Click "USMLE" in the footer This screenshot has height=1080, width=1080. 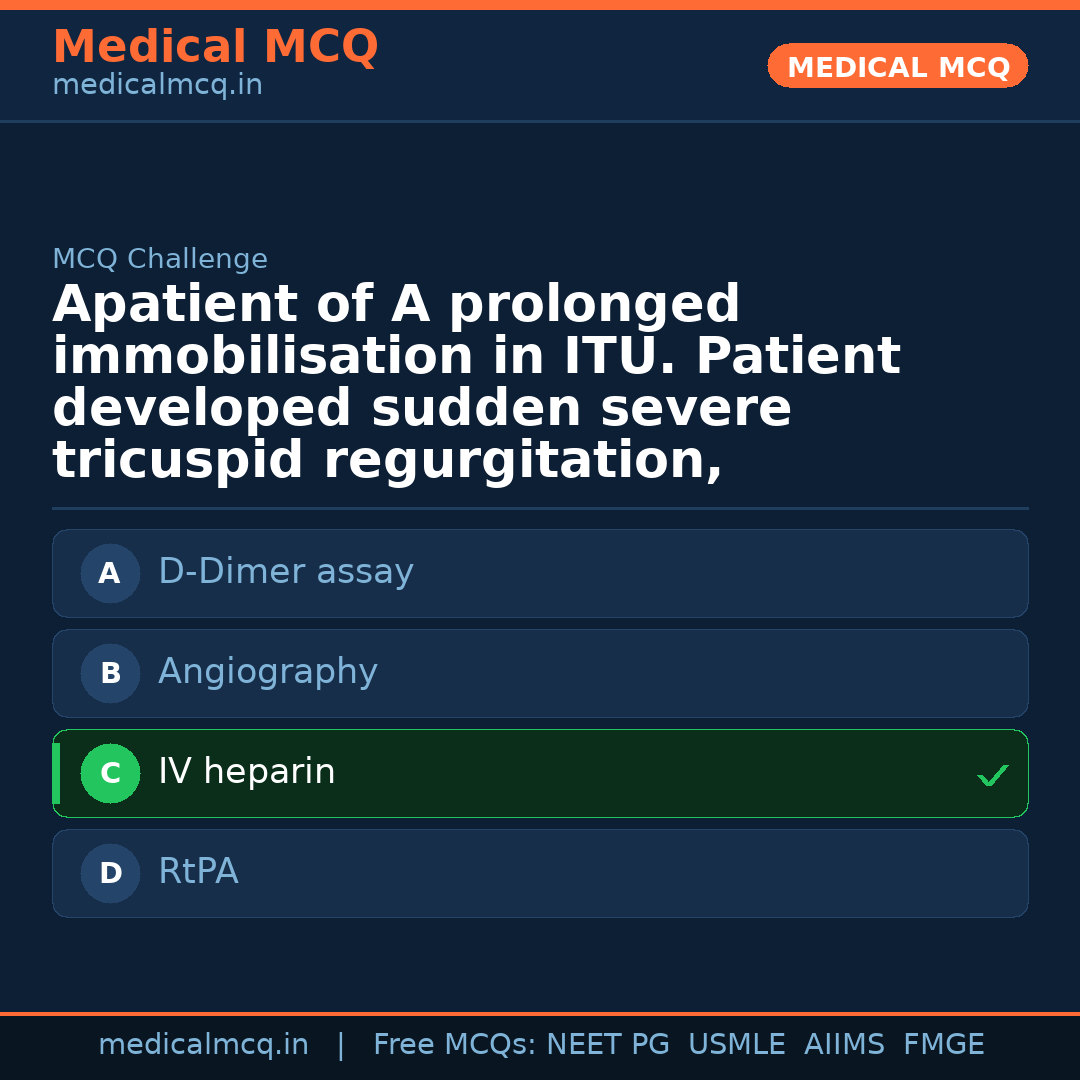point(736,1045)
